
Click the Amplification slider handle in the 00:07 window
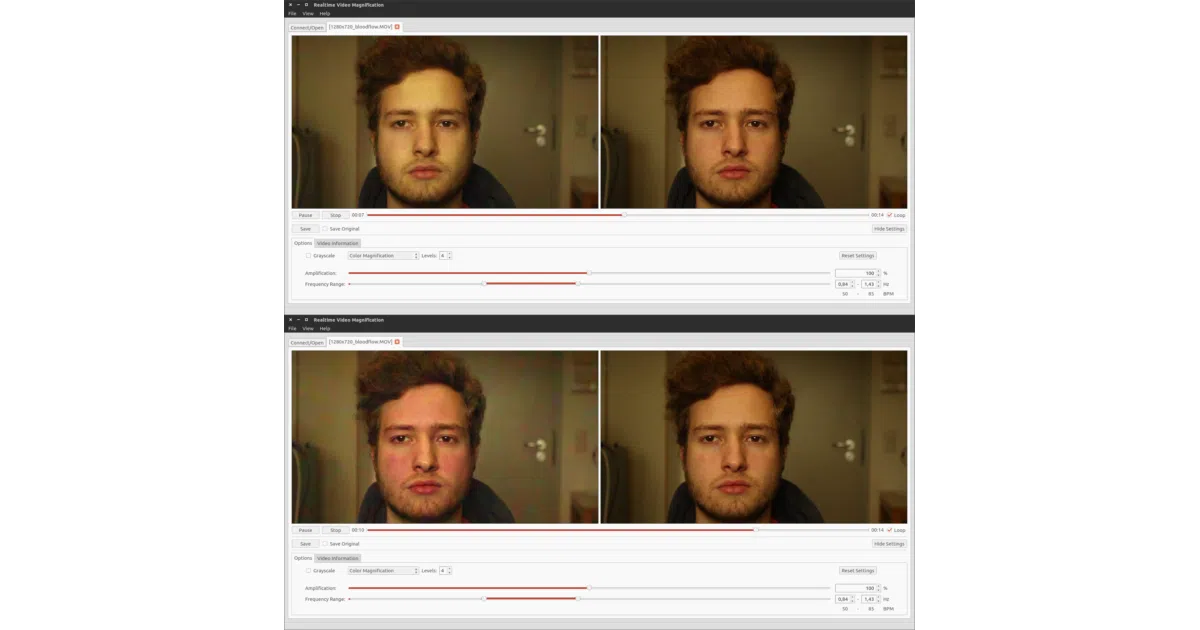tap(589, 273)
